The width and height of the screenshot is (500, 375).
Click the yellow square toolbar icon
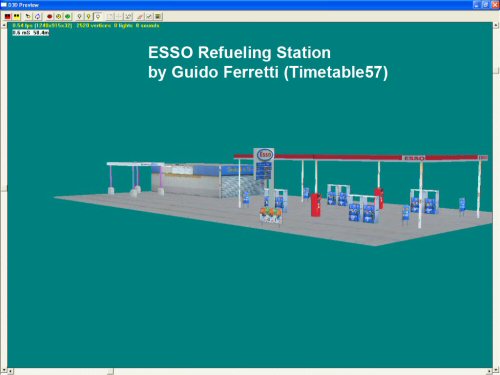tap(16, 16)
